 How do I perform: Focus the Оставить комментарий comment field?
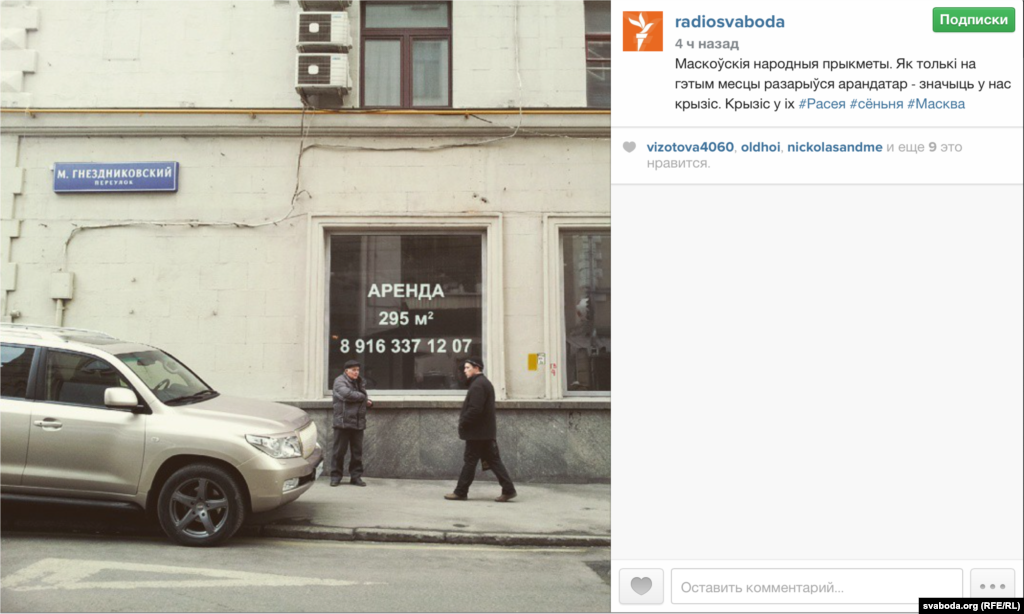point(816,587)
